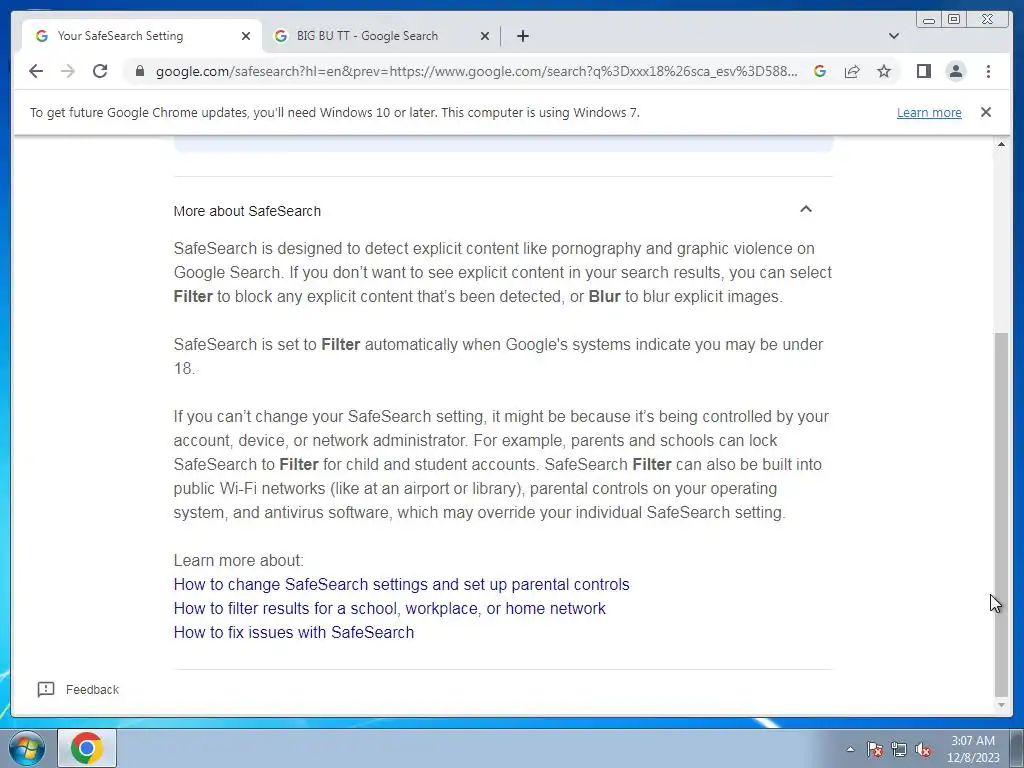Open How to fix issues with SafeSearch
The image size is (1024, 768).
[294, 633]
